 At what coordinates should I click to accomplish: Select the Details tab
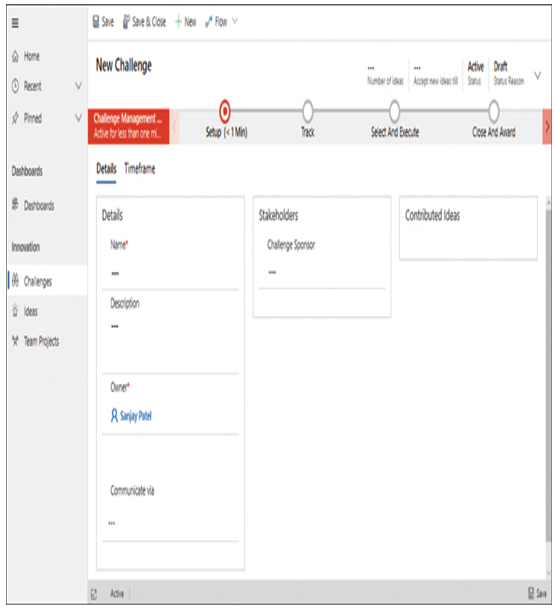(x=106, y=169)
